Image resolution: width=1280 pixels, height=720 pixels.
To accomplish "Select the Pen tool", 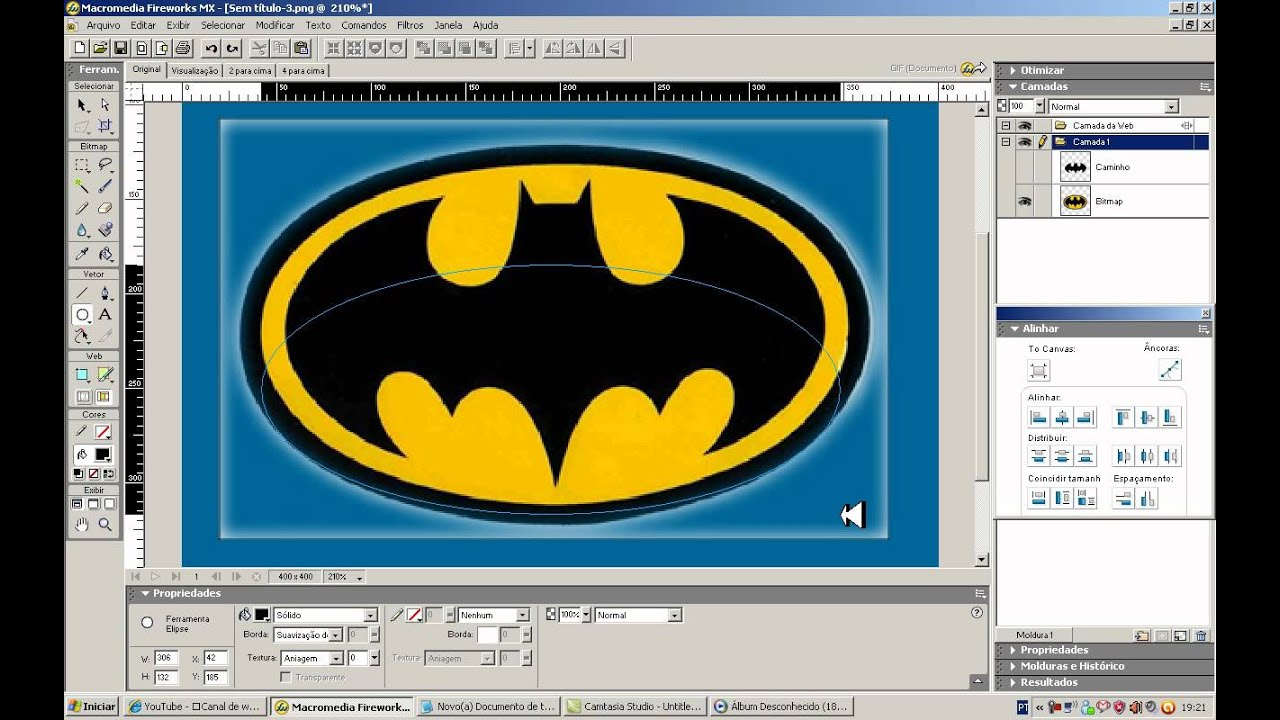I will click(x=105, y=293).
